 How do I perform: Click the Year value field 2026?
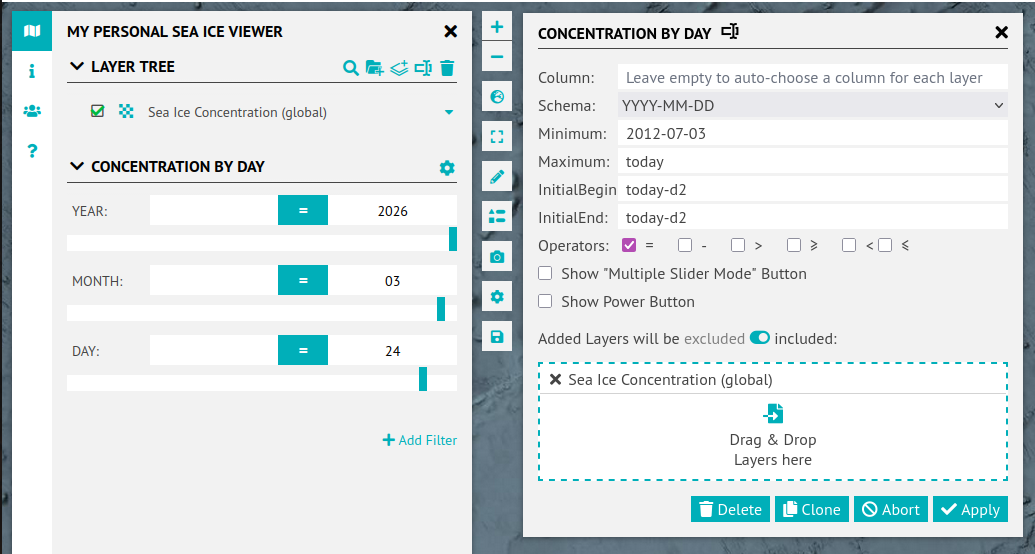(x=393, y=211)
